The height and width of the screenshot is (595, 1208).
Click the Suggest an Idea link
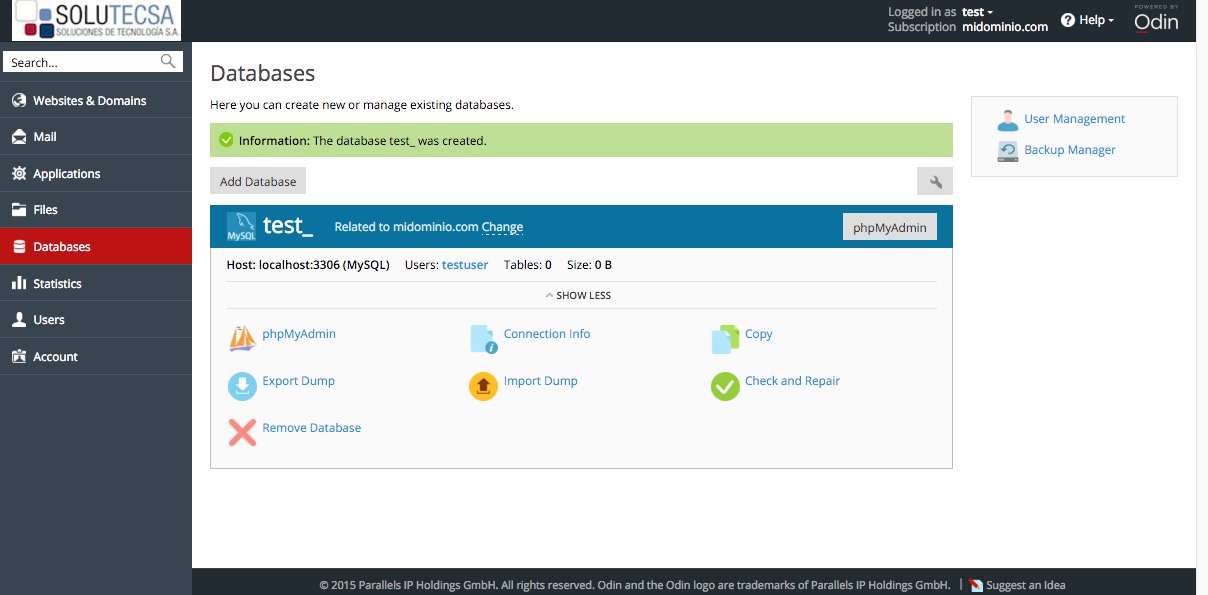[x=1026, y=586]
